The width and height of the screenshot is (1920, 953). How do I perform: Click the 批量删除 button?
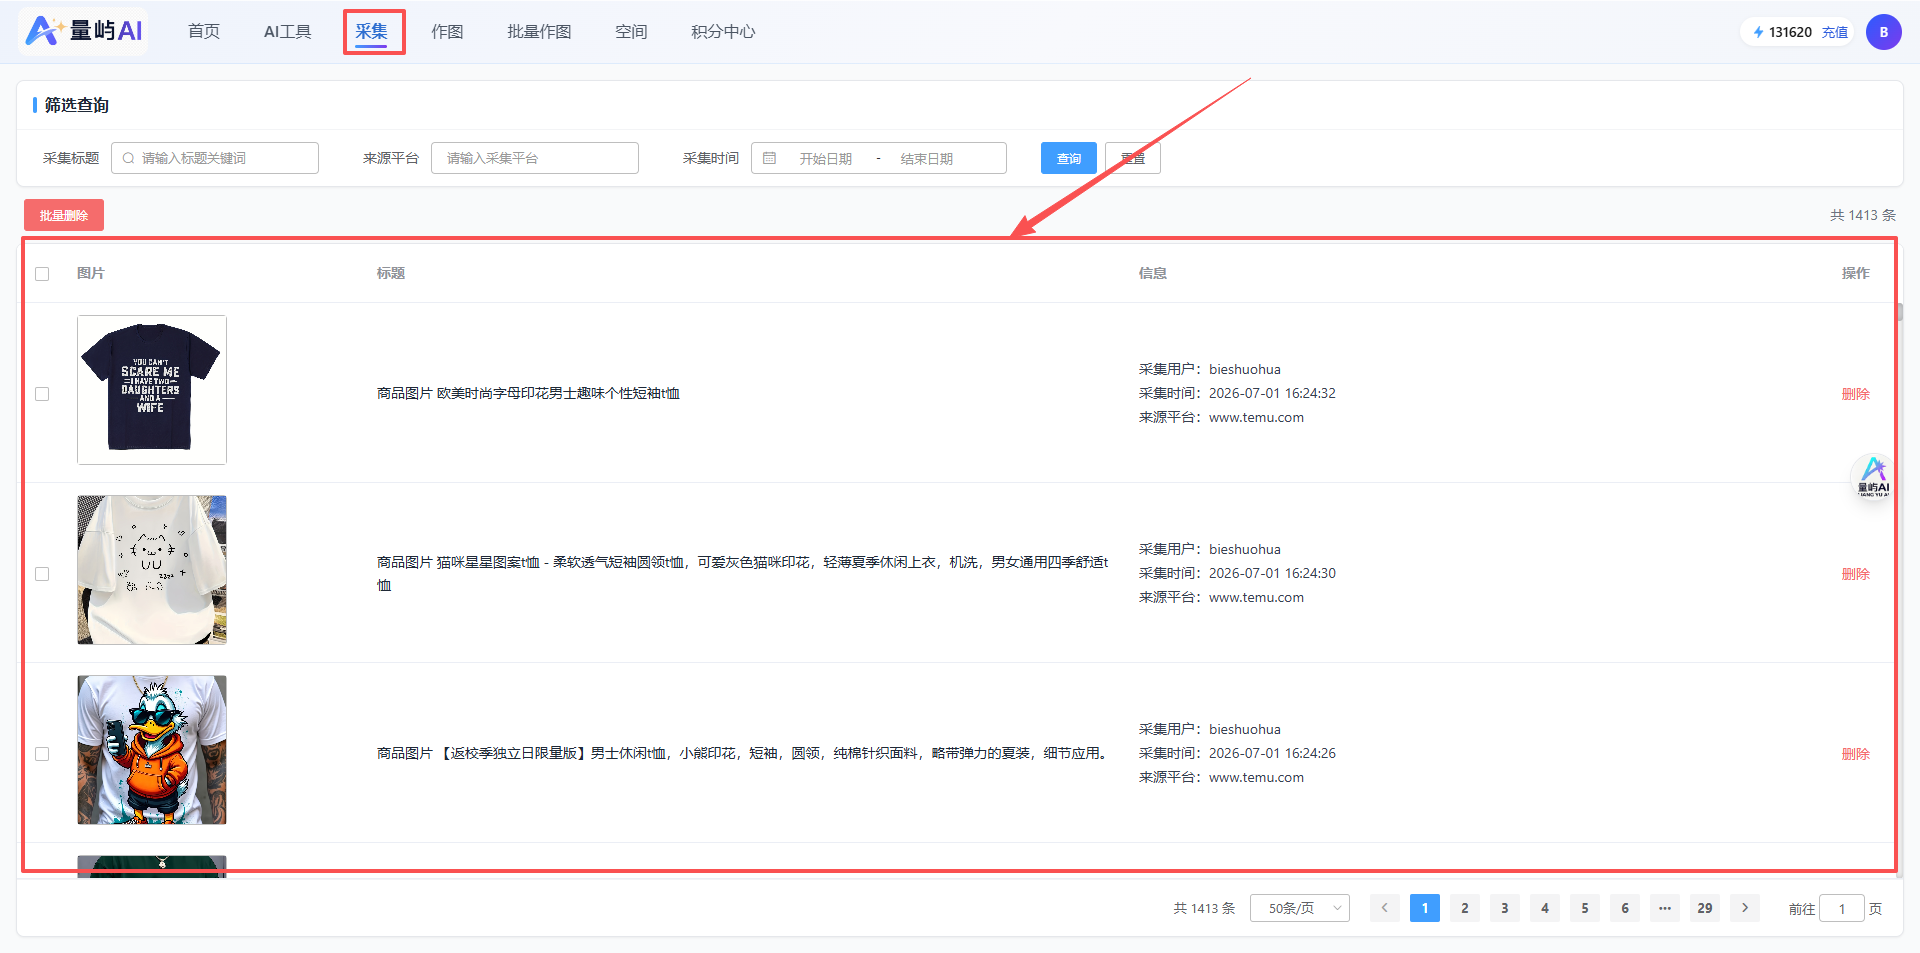(x=64, y=215)
